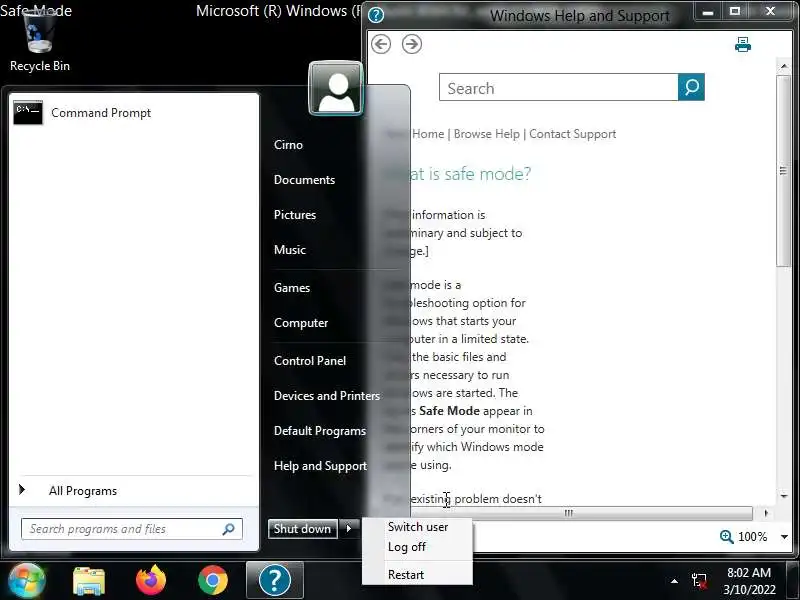The width and height of the screenshot is (800, 600).
Task: Open Documents from Start menu
Action: [x=304, y=180]
